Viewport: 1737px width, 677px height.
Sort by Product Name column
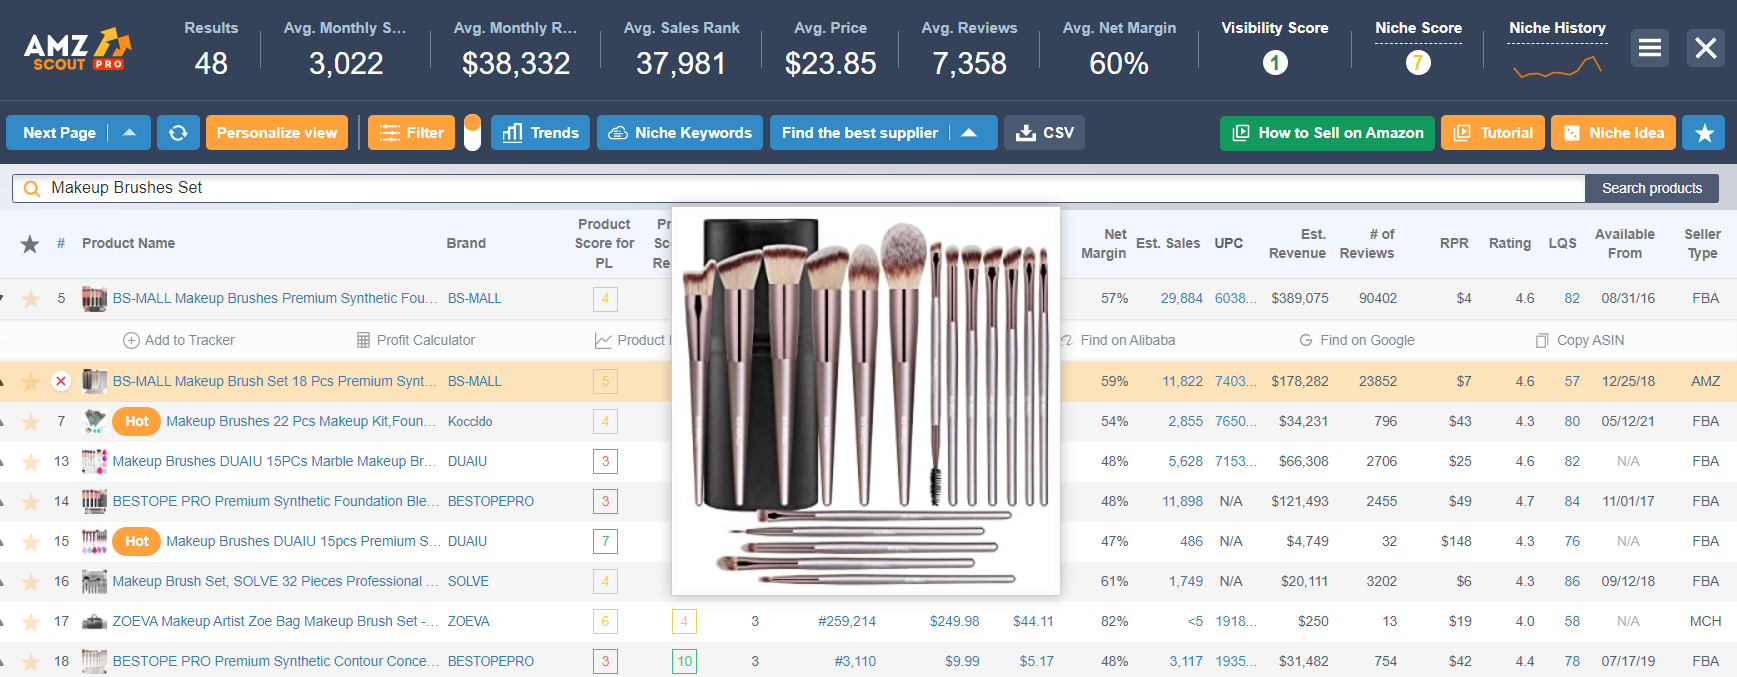point(128,243)
